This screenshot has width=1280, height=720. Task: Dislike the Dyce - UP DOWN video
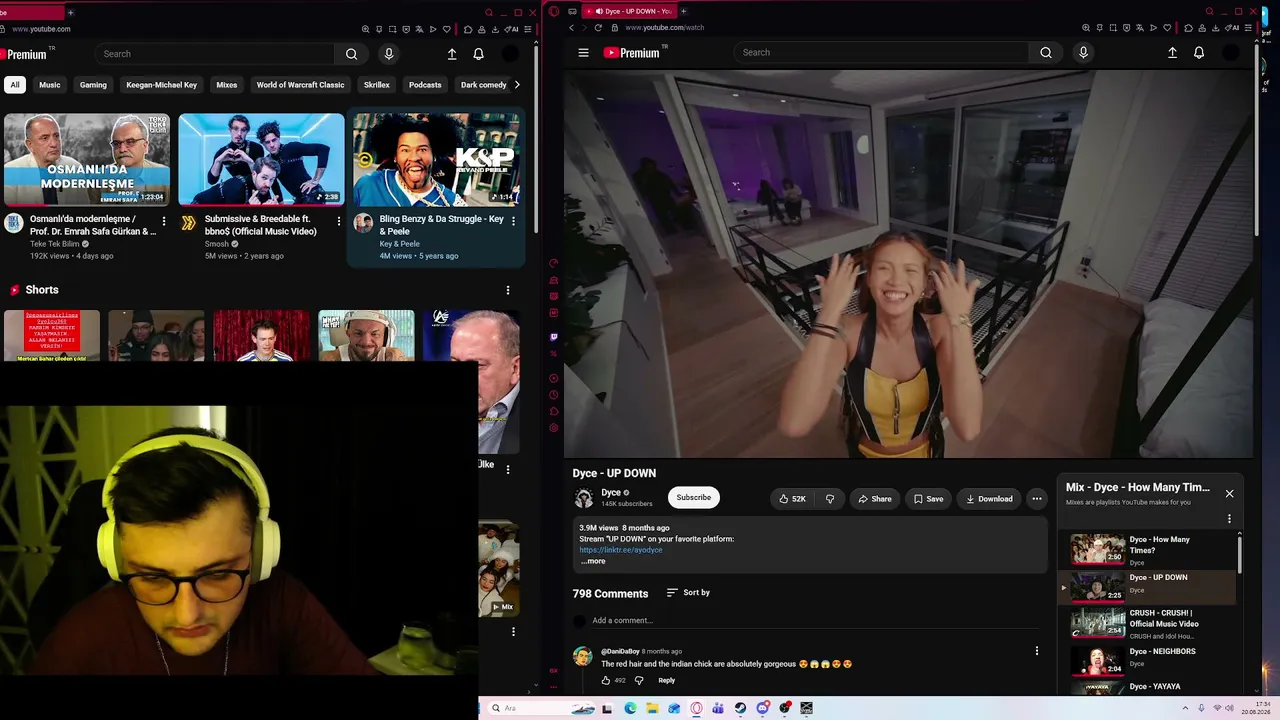click(x=830, y=499)
